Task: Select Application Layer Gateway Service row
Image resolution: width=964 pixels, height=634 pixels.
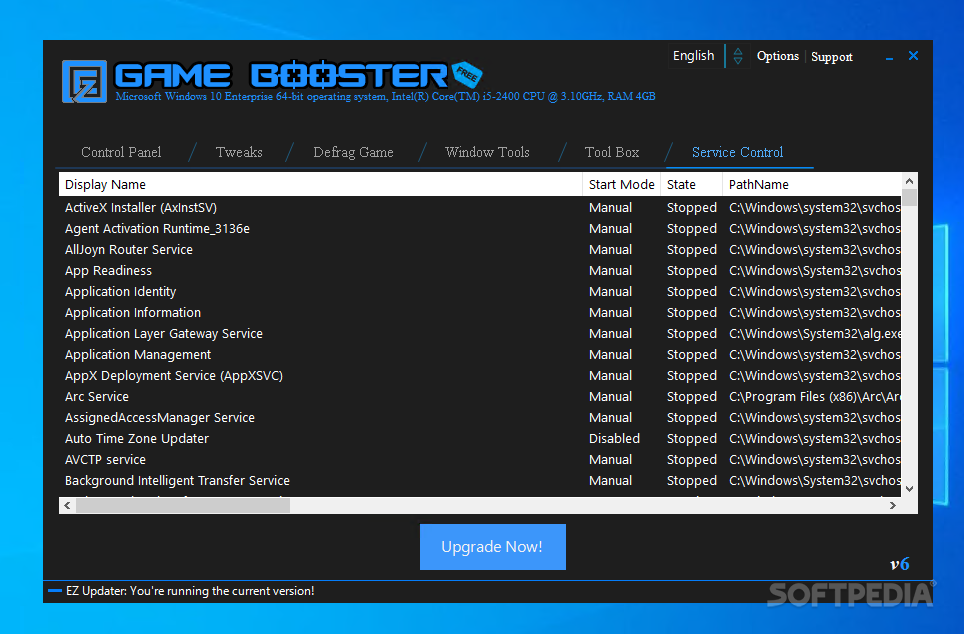Action: 480,334
